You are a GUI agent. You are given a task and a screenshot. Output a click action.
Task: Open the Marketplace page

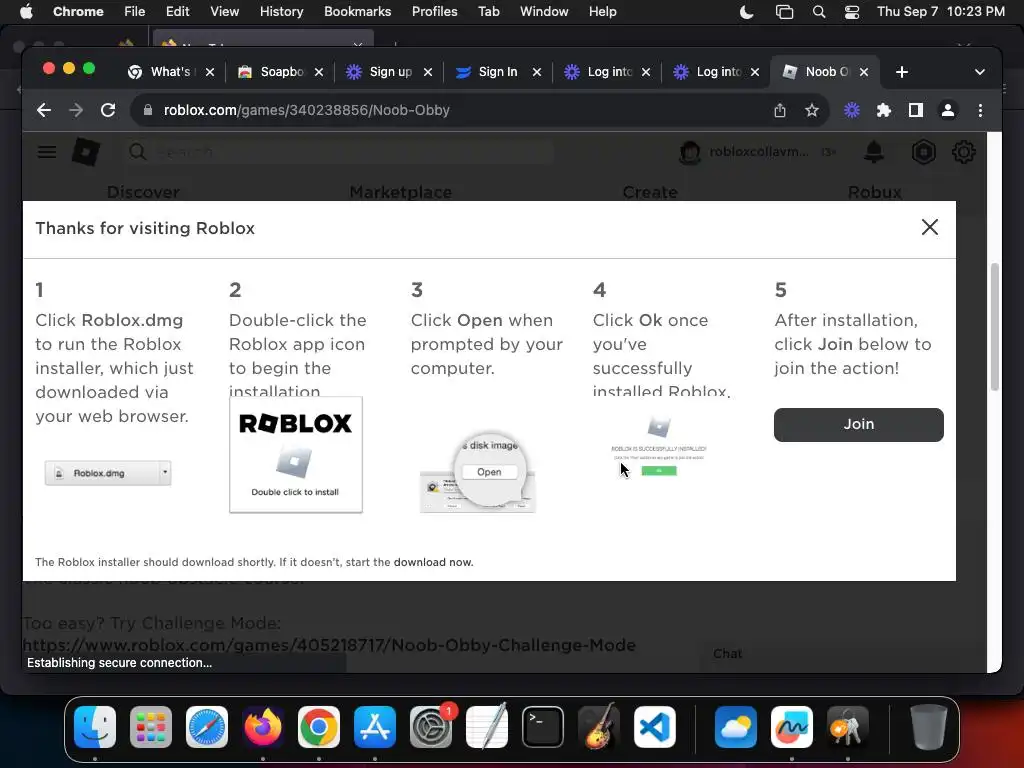pyautogui.click(x=400, y=192)
